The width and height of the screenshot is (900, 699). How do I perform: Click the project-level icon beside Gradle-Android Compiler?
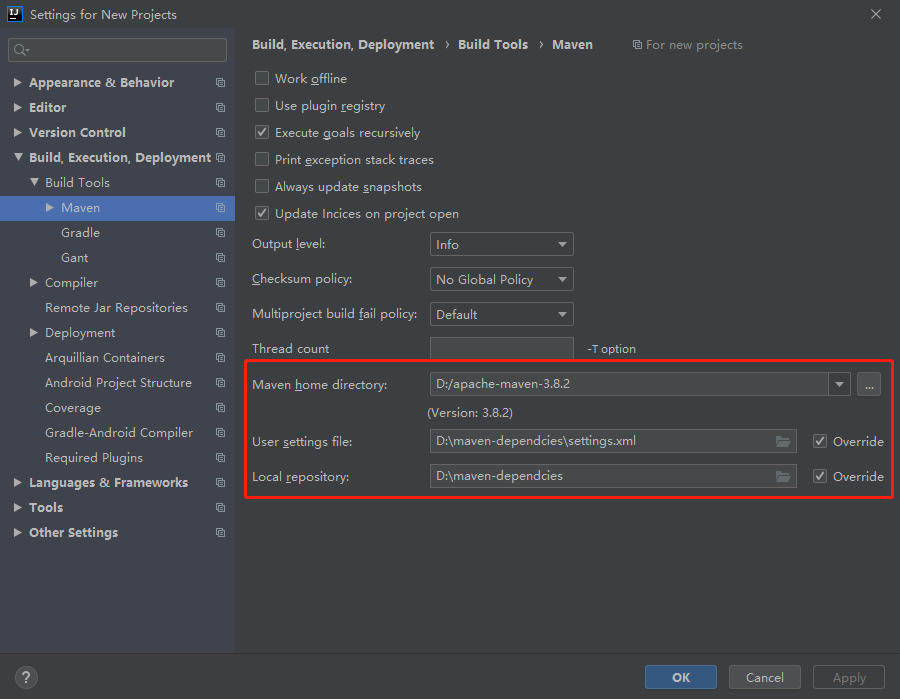click(220, 433)
